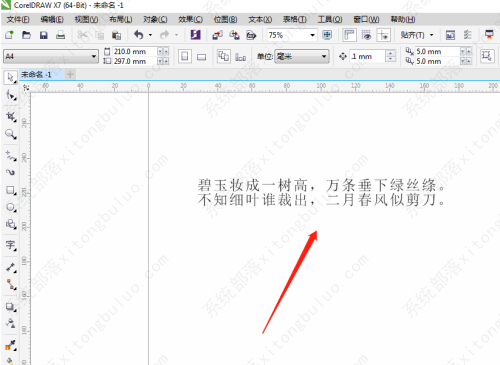The width and height of the screenshot is (500, 365).
Task: Select the Text tool (字)
Action: click(11, 245)
